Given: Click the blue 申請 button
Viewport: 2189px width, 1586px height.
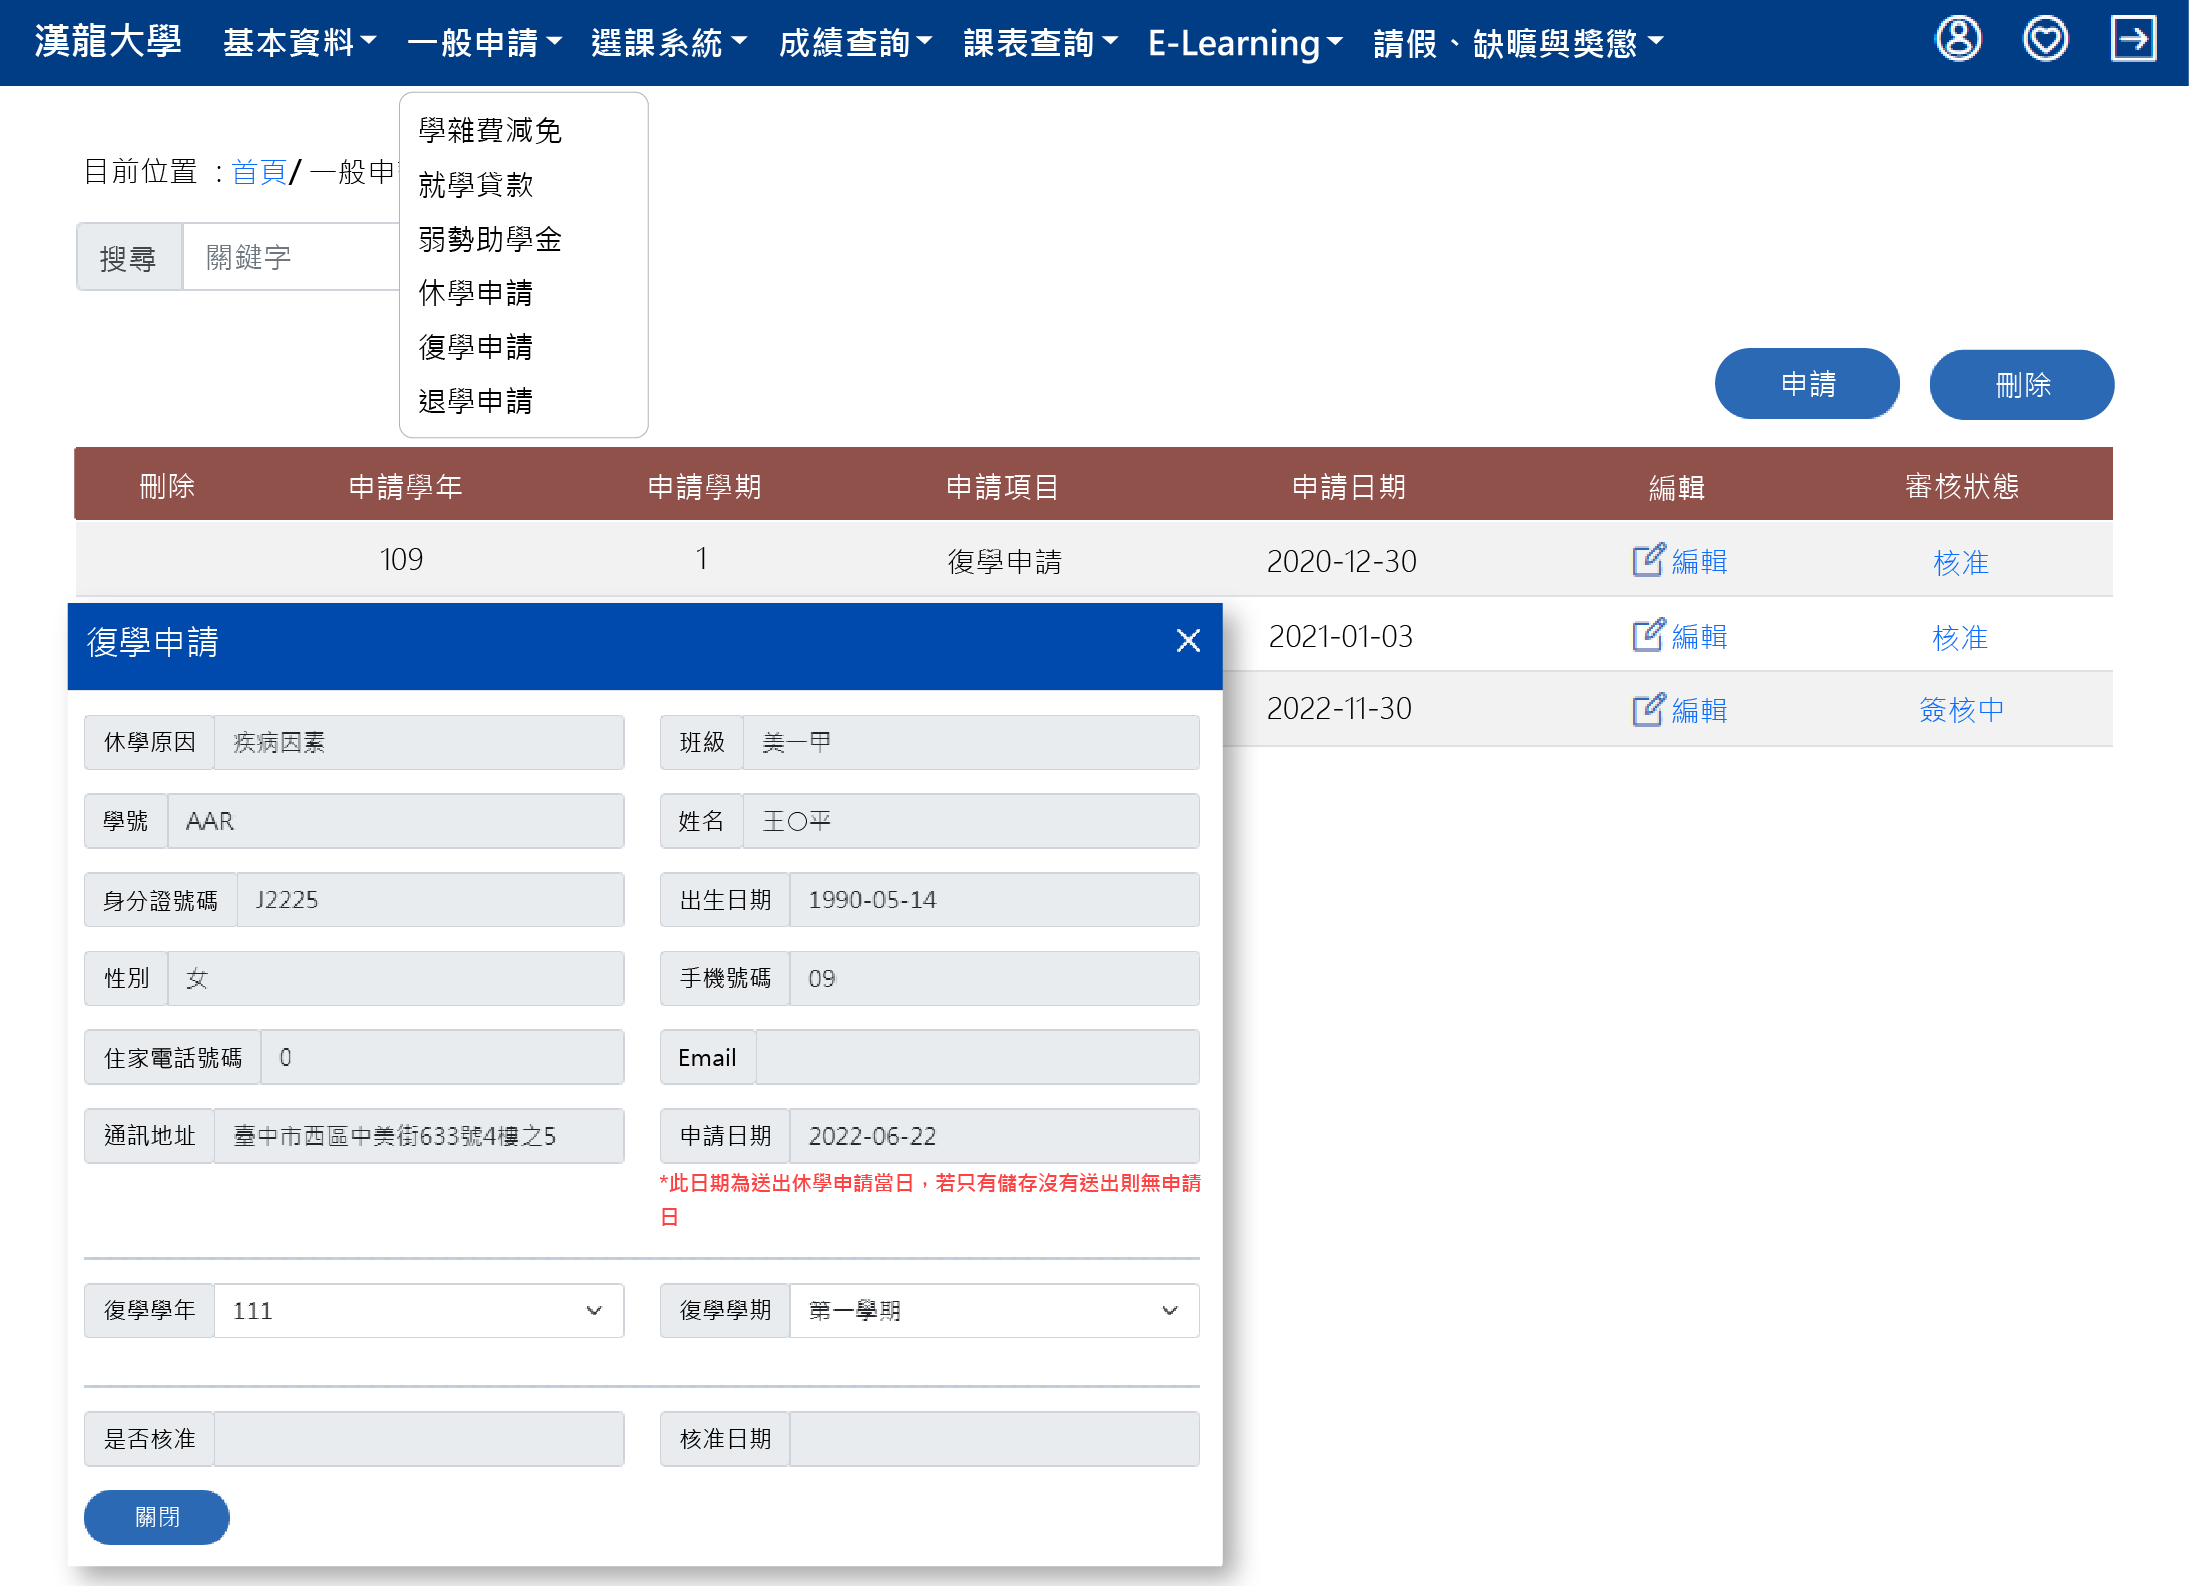Looking at the screenshot, I should click(x=1807, y=384).
